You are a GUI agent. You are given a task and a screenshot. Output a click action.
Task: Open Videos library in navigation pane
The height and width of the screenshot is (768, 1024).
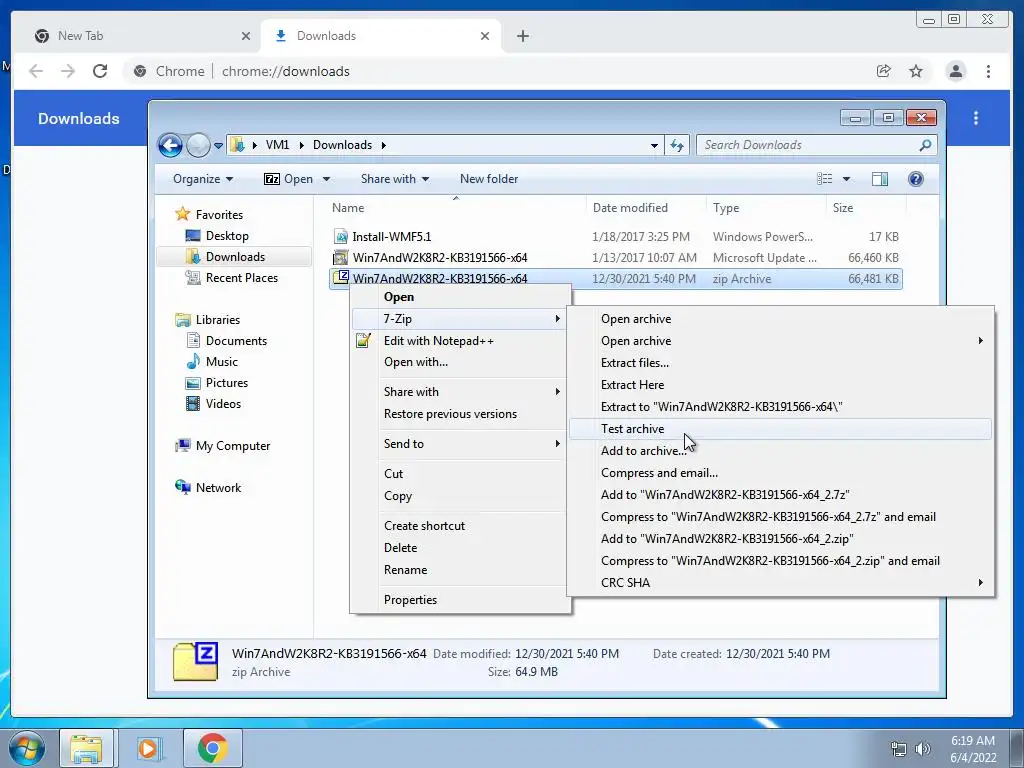coord(214,404)
